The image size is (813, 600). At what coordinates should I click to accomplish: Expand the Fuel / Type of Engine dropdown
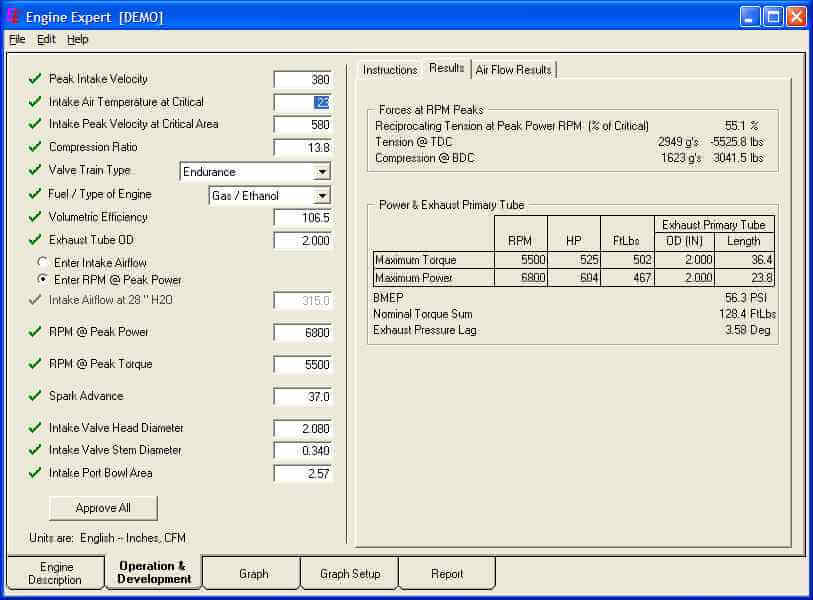[322, 196]
